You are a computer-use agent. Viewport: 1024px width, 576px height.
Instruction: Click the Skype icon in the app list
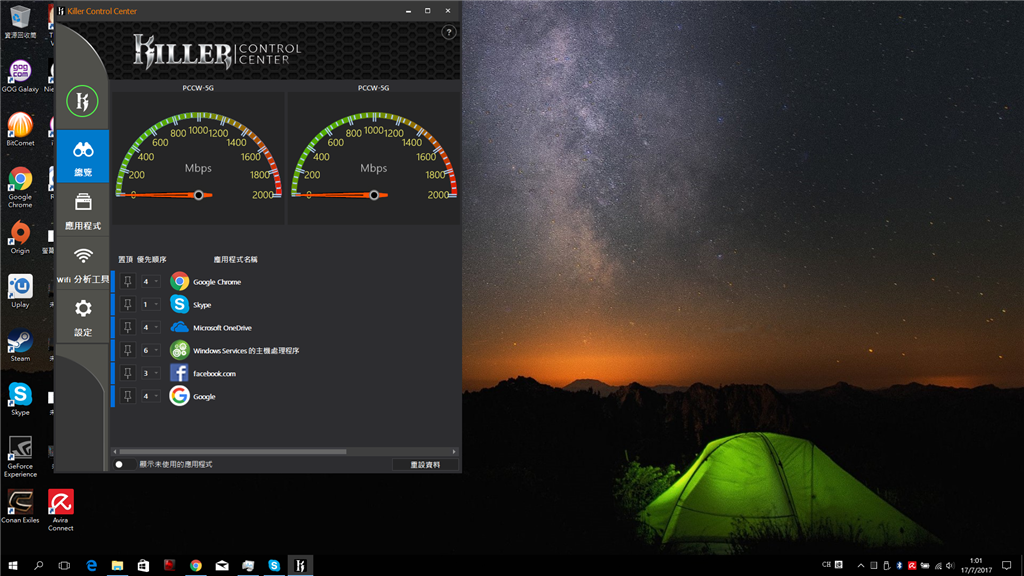[179, 304]
